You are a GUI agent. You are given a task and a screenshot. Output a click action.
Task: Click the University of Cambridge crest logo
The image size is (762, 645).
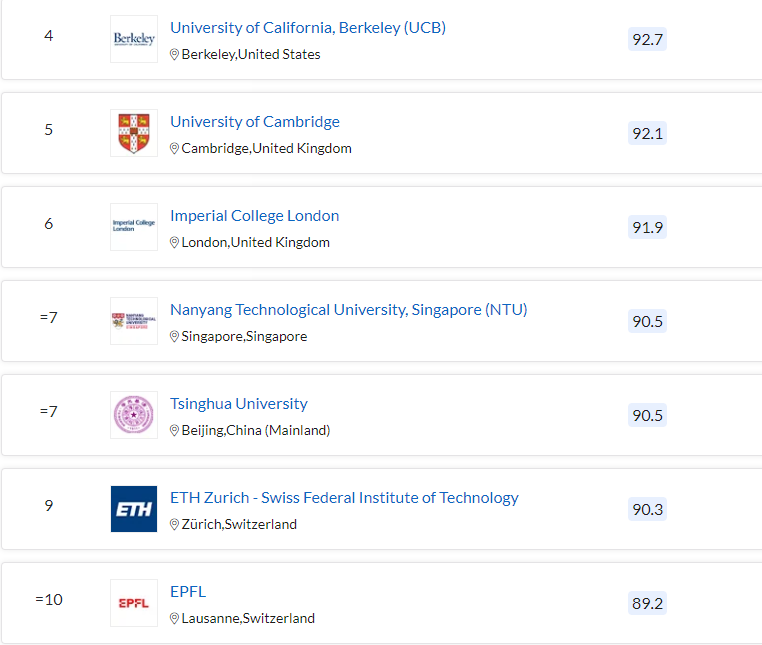134,133
